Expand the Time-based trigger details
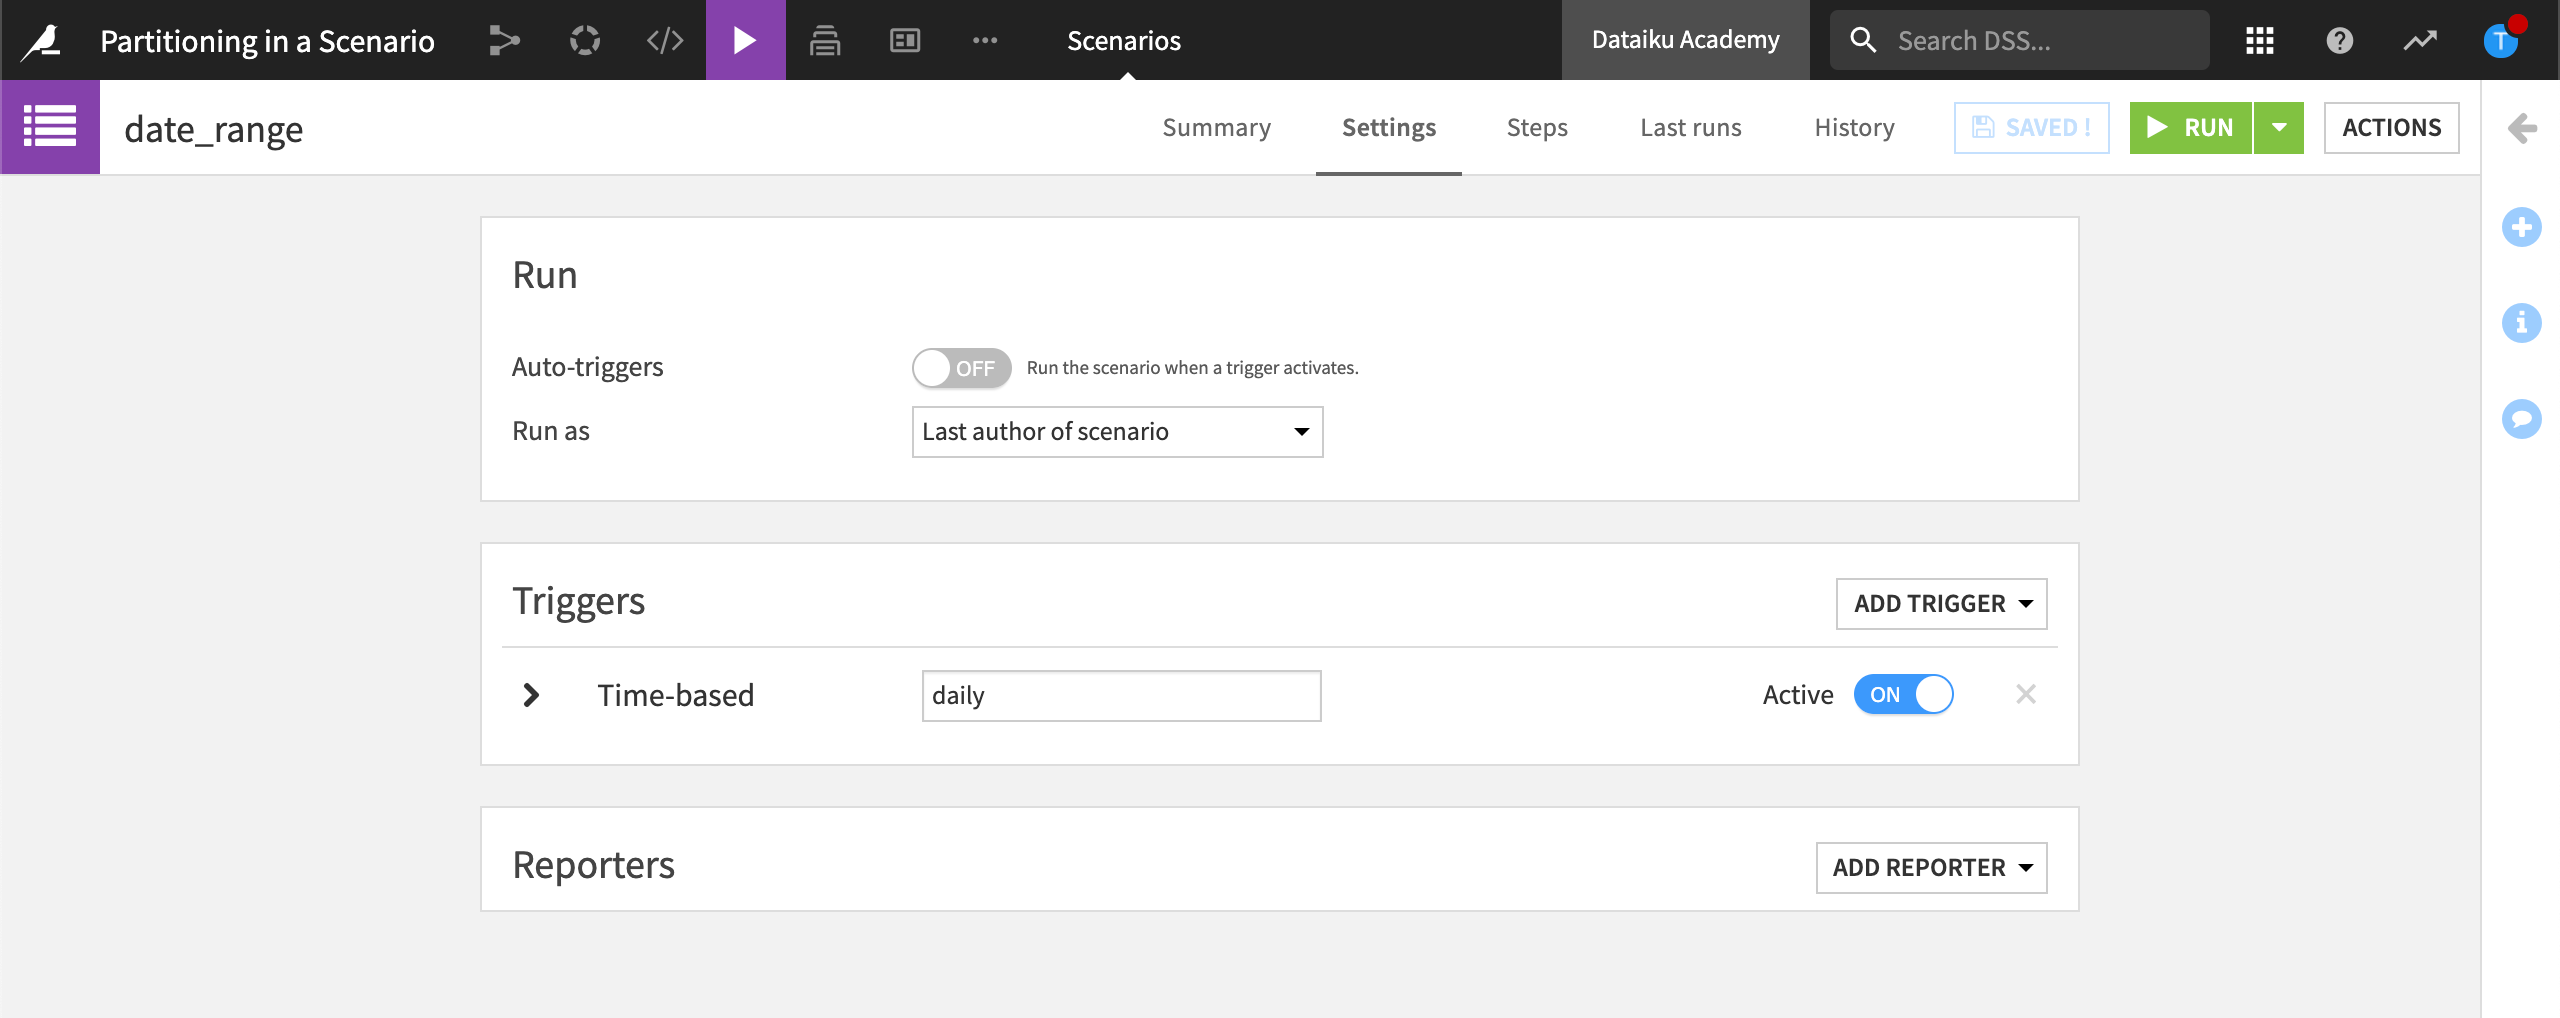The height and width of the screenshot is (1018, 2560). tap(531, 695)
